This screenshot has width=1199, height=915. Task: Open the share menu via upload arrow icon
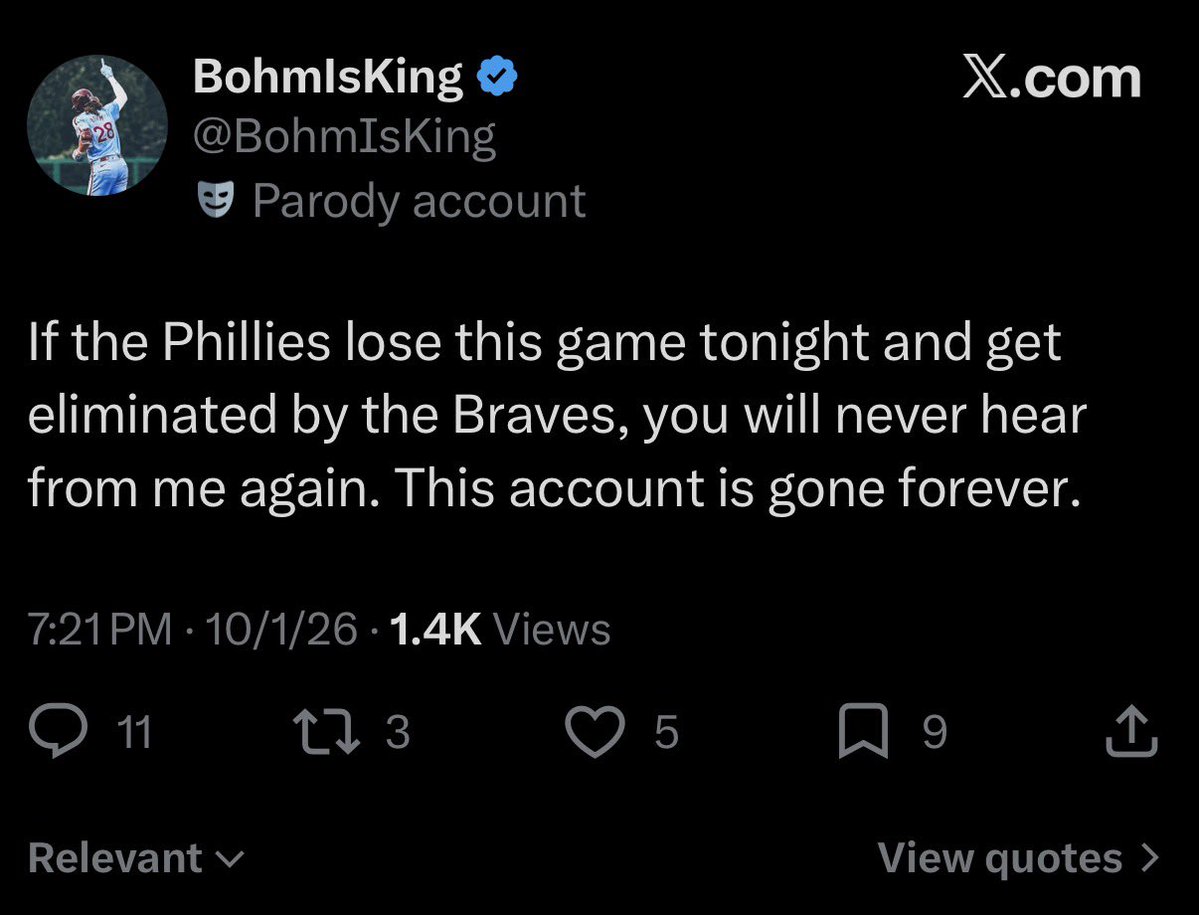point(1132,731)
